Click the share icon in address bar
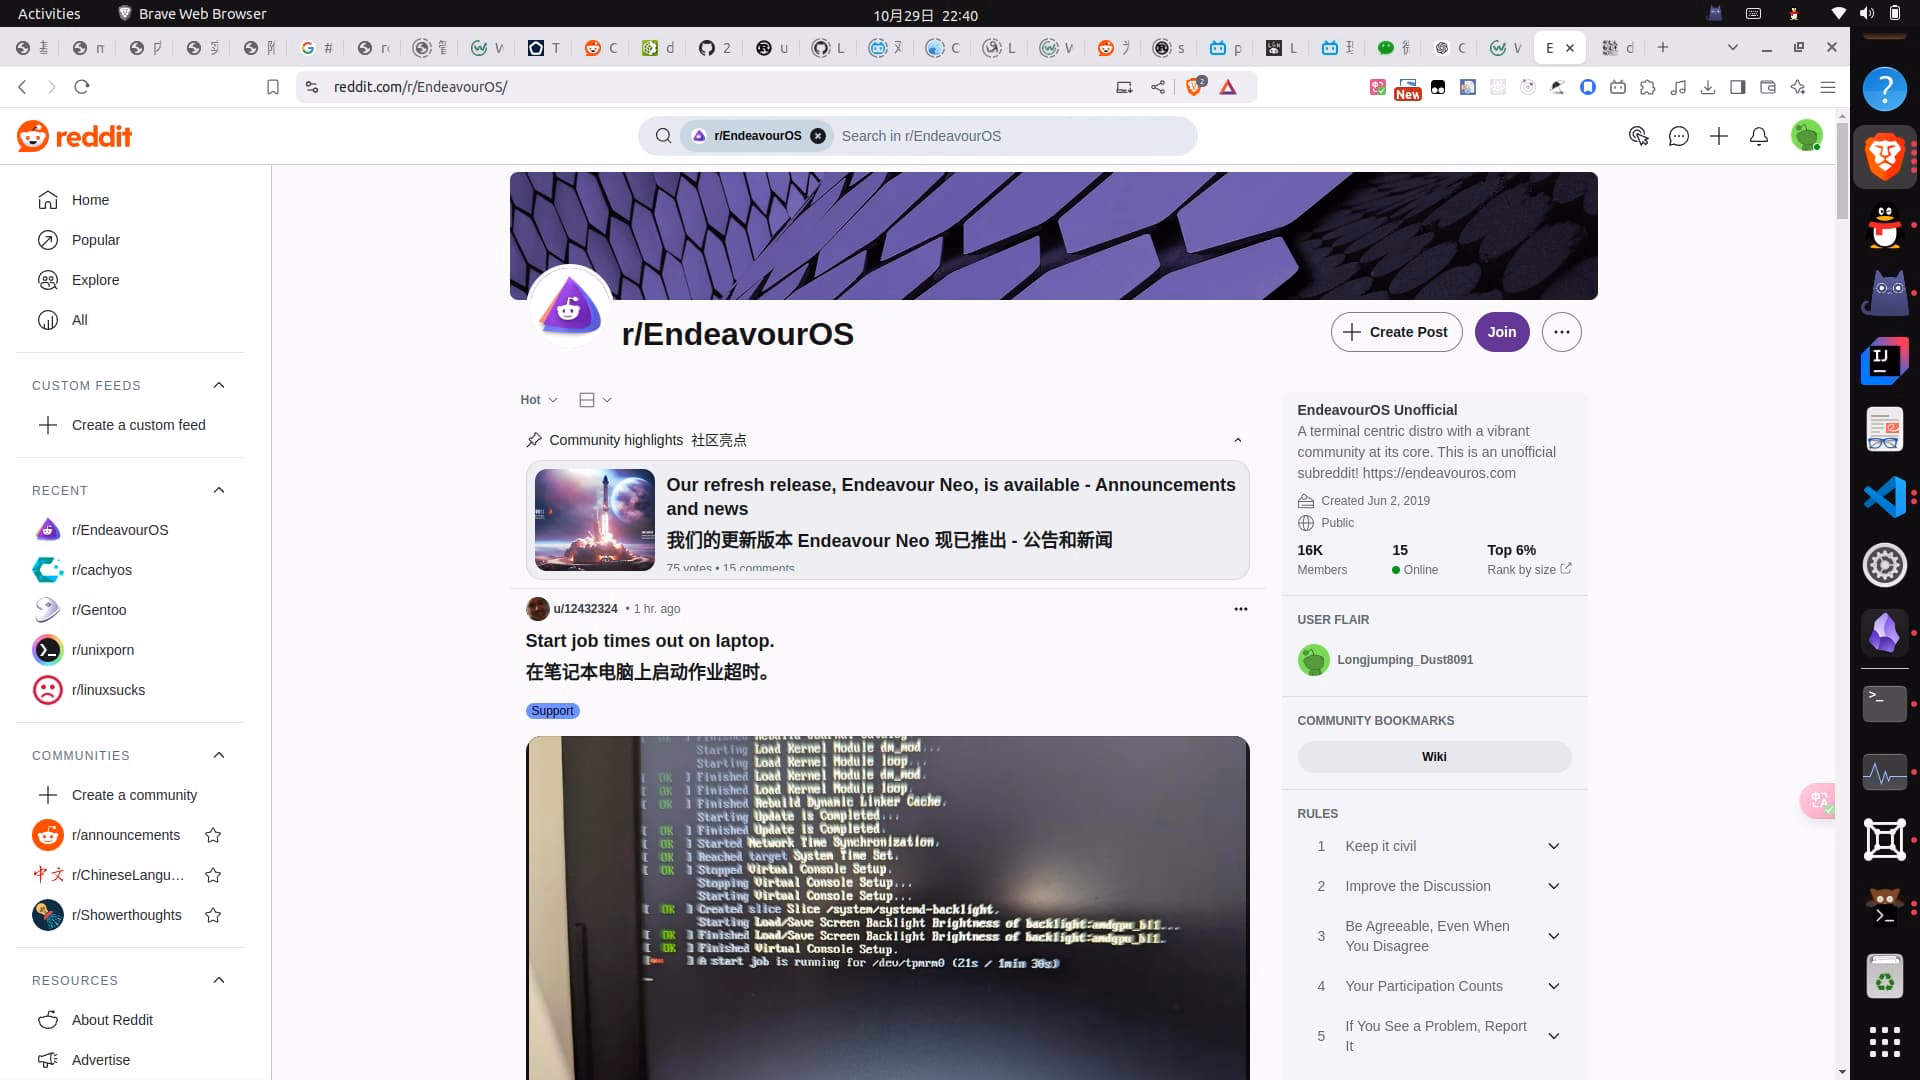The height and width of the screenshot is (1080, 1920). [x=1158, y=87]
